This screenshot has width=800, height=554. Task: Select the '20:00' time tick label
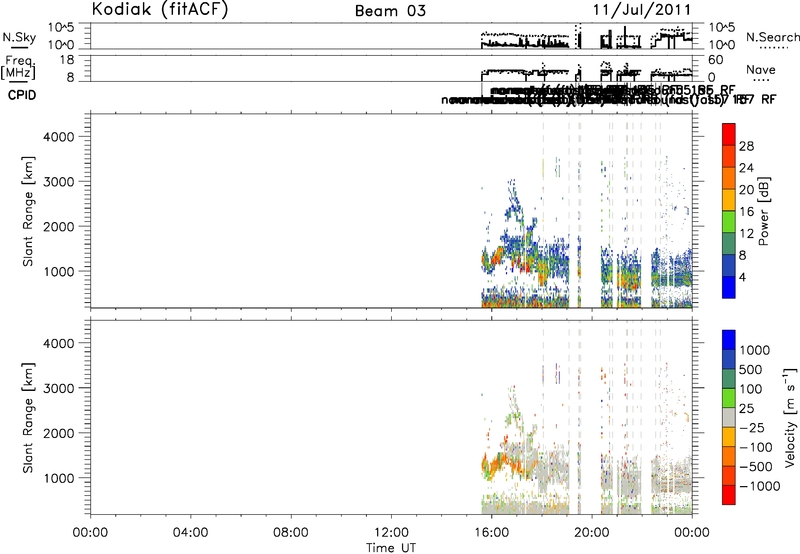click(x=591, y=532)
